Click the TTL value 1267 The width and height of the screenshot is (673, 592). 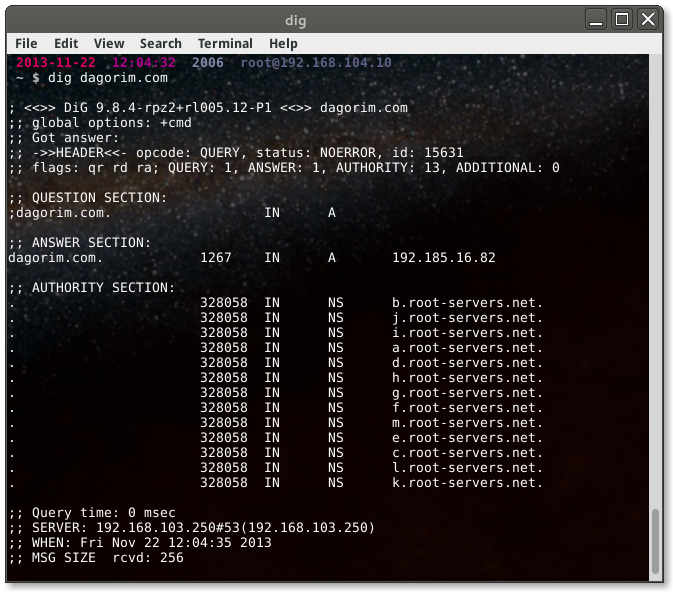point(216,258)
